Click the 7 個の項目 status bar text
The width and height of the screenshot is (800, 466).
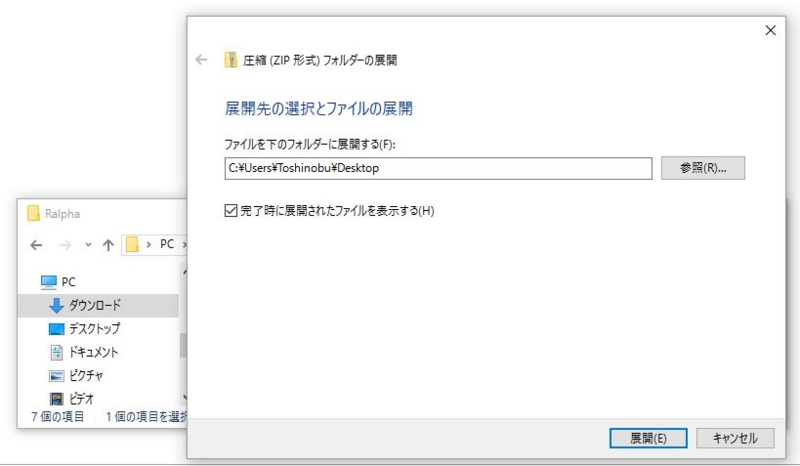(57, 417)
